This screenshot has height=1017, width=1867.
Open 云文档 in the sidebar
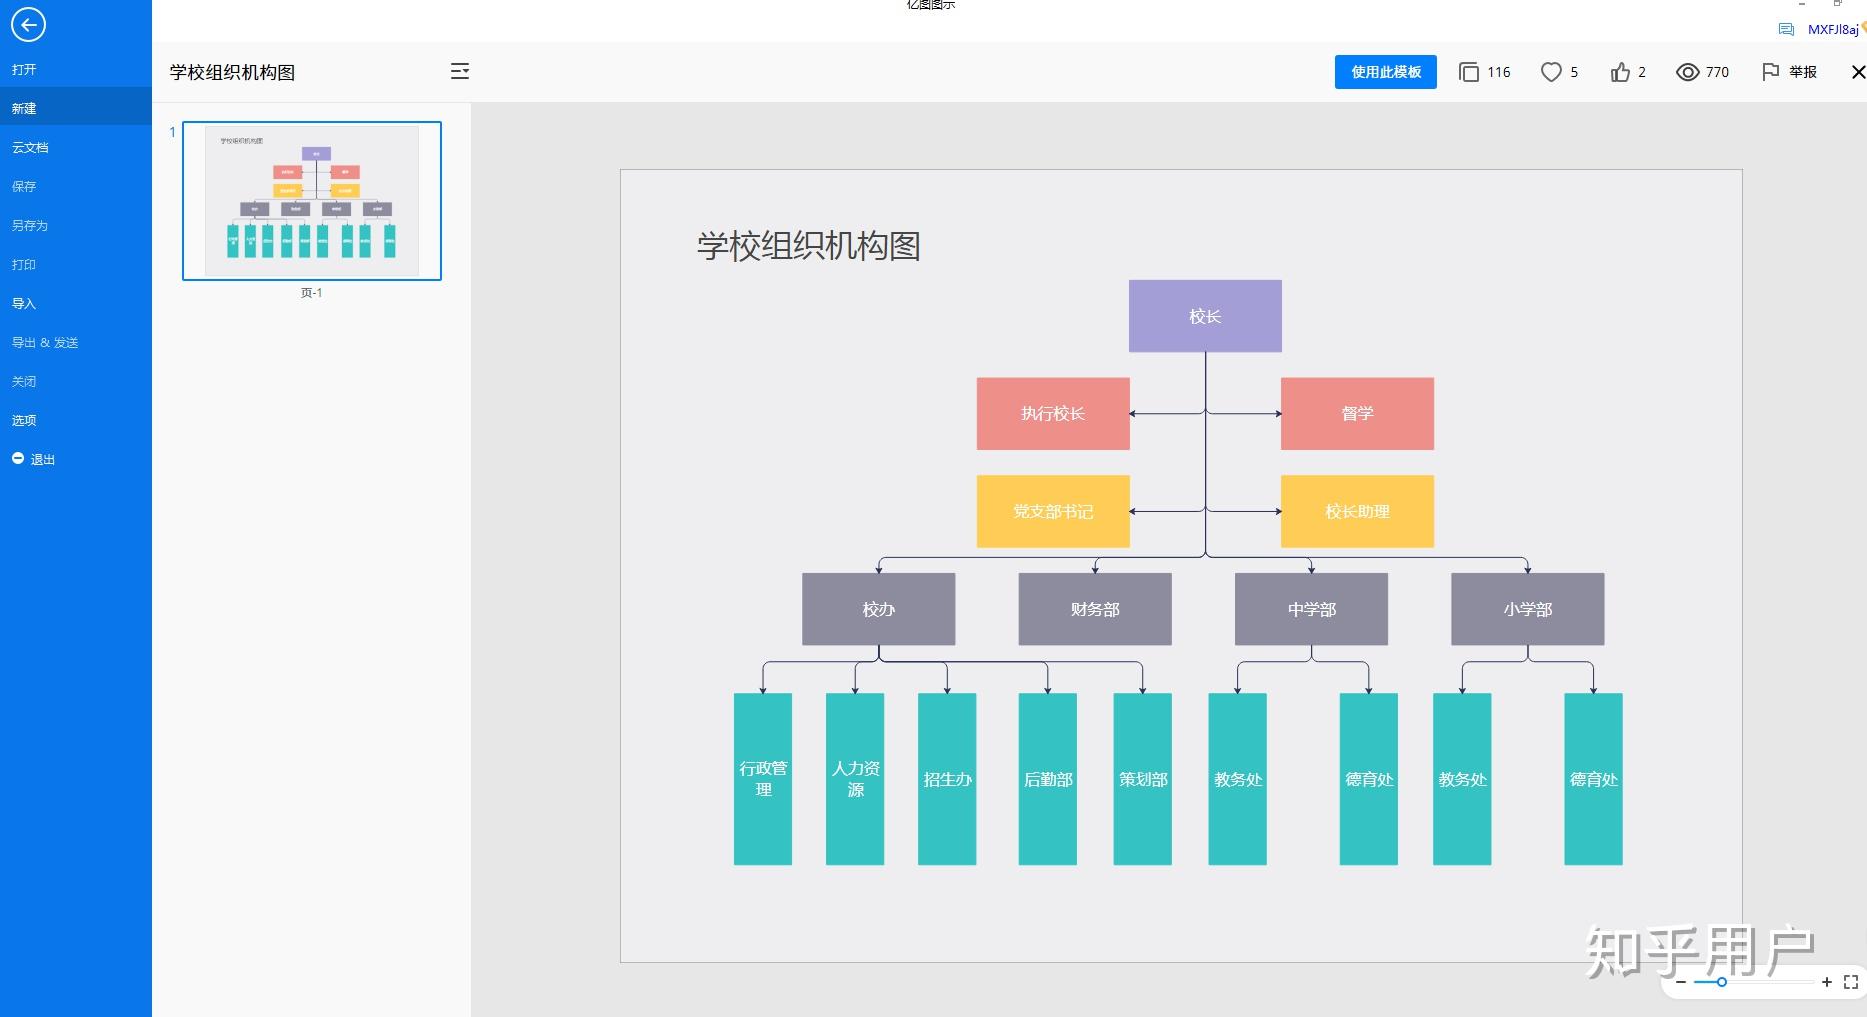(x=30, y=147)
